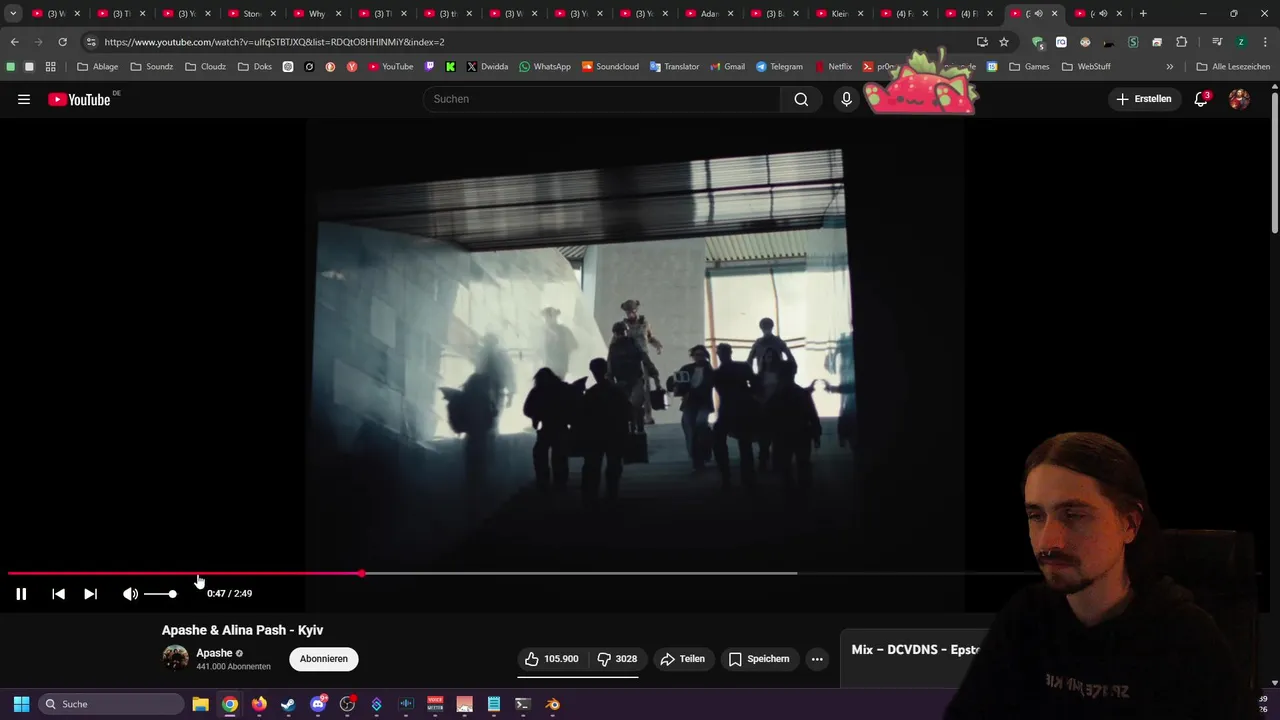Open the browser extensions puzzle icon
This screenshot has height=720, width=1280.
coord(1181,42)
